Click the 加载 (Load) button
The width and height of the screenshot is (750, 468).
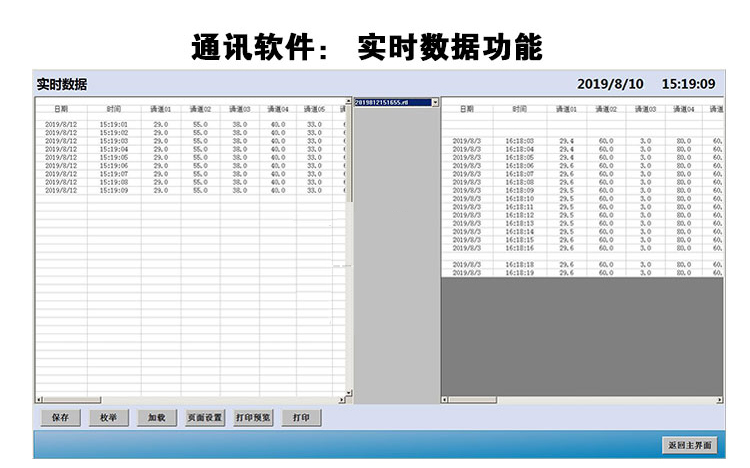click(x=157, y=419)
